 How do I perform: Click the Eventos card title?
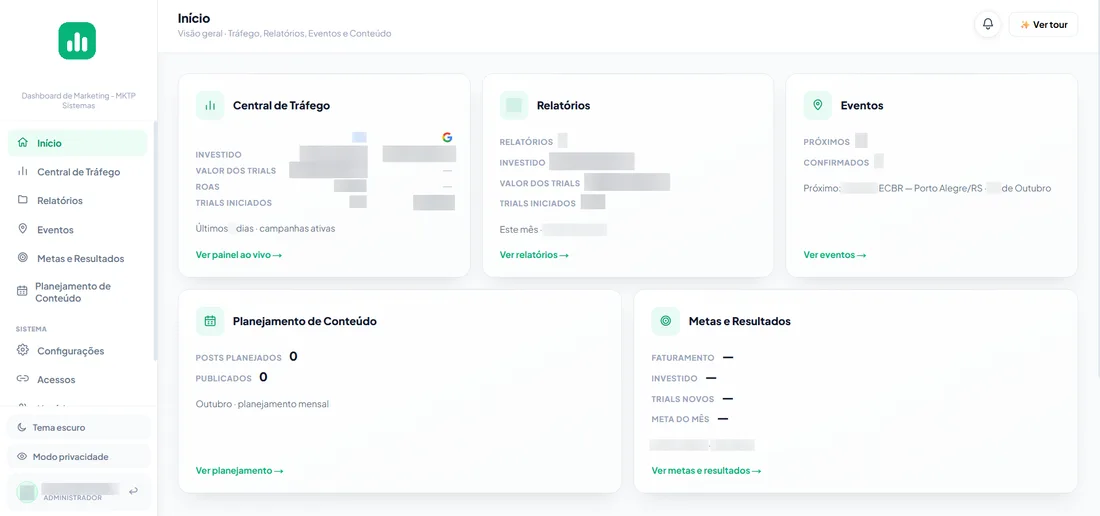pos(861,106)
